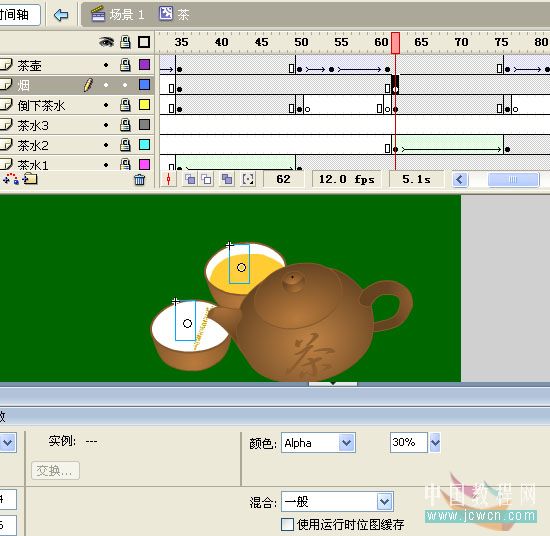Check 使用运行时位图缓存 checkbox

click(x=287, y=524)
